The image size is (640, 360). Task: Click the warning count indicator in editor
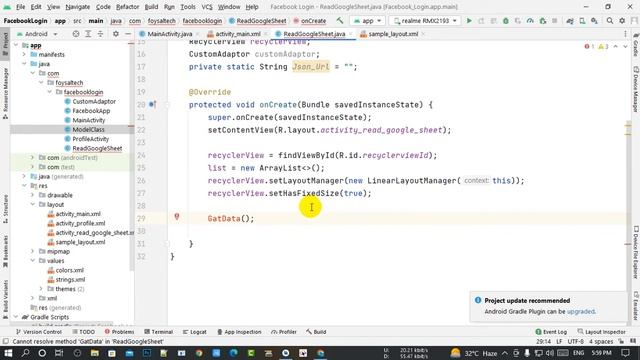click(x=603, y=47)
